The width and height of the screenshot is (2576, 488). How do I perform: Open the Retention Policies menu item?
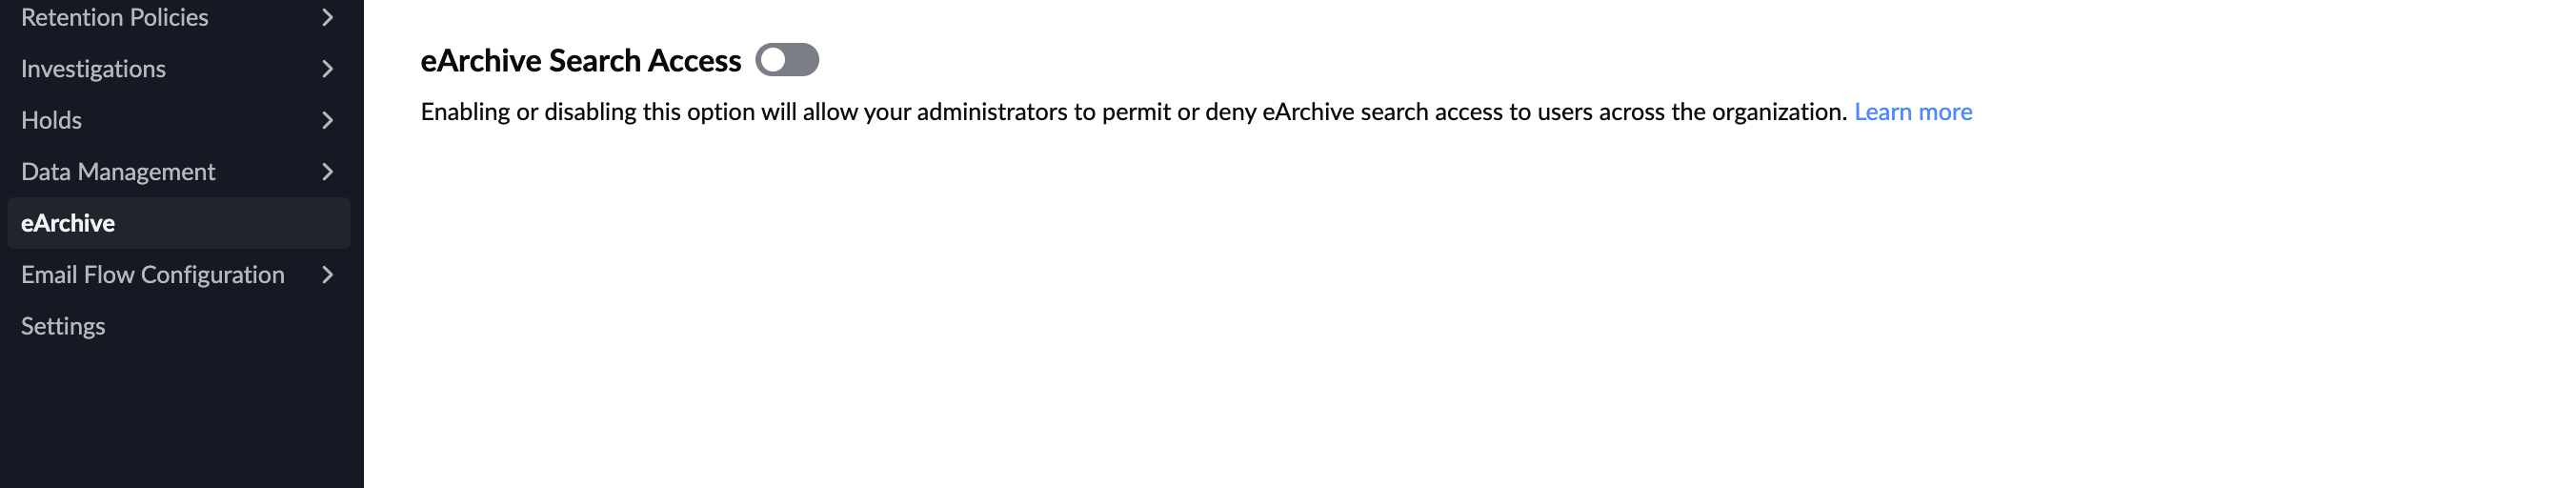(x=114, y=17)
